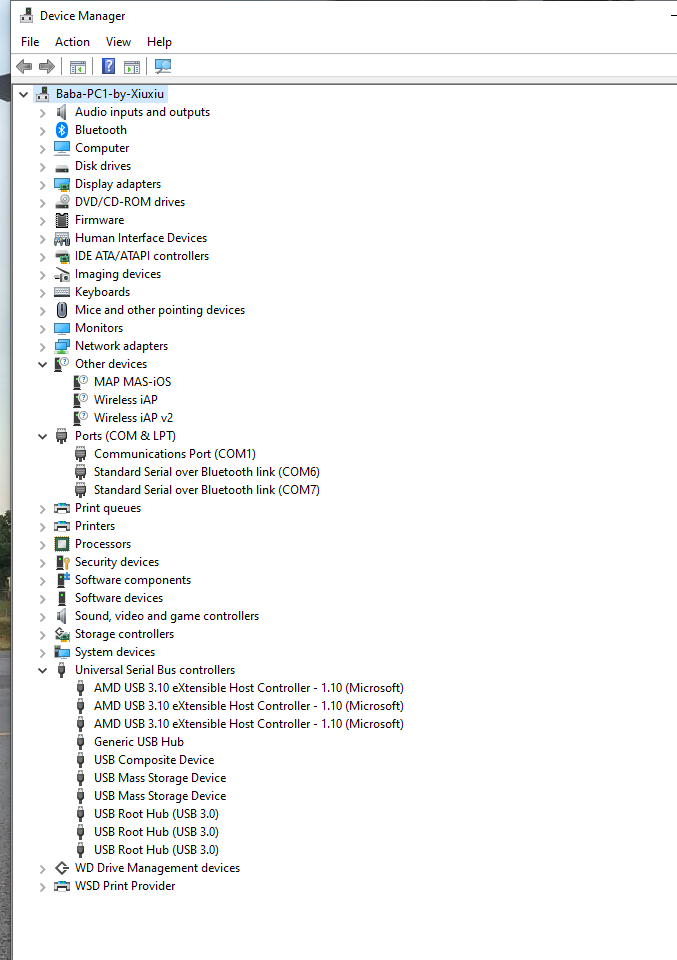
Task: Collapse the Ports (COM & LPT) category
Action: click(x=42, y=437)
